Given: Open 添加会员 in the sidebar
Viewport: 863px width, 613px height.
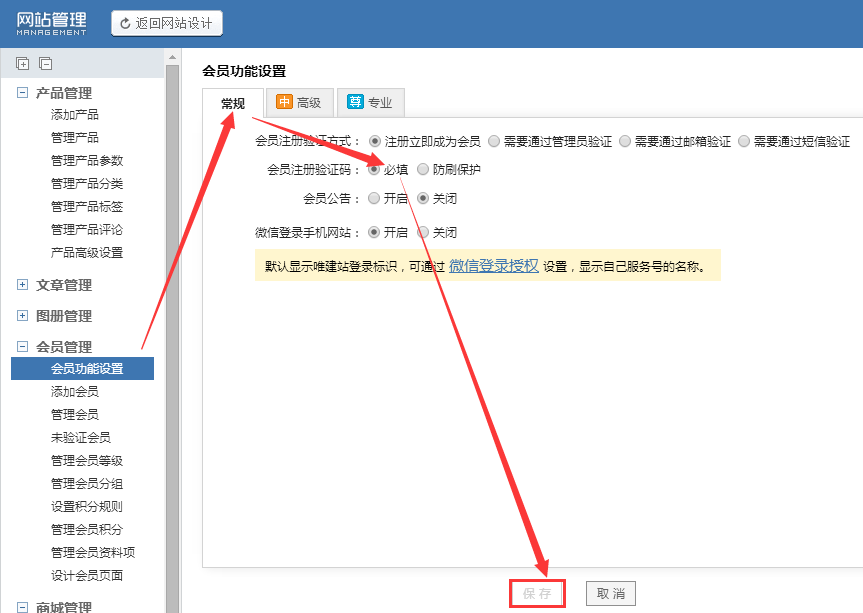Looking at the screenshot, I should [x=75, y=392].
